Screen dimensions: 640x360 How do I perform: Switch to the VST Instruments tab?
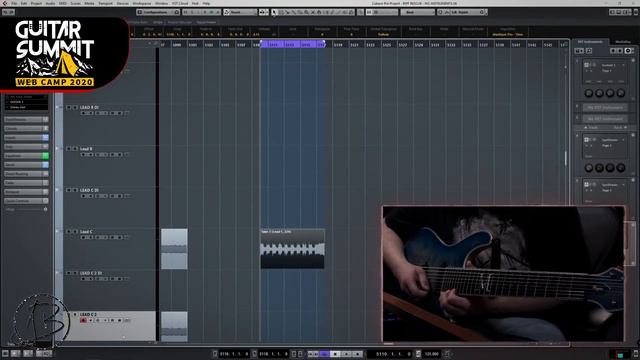point(590,42)
